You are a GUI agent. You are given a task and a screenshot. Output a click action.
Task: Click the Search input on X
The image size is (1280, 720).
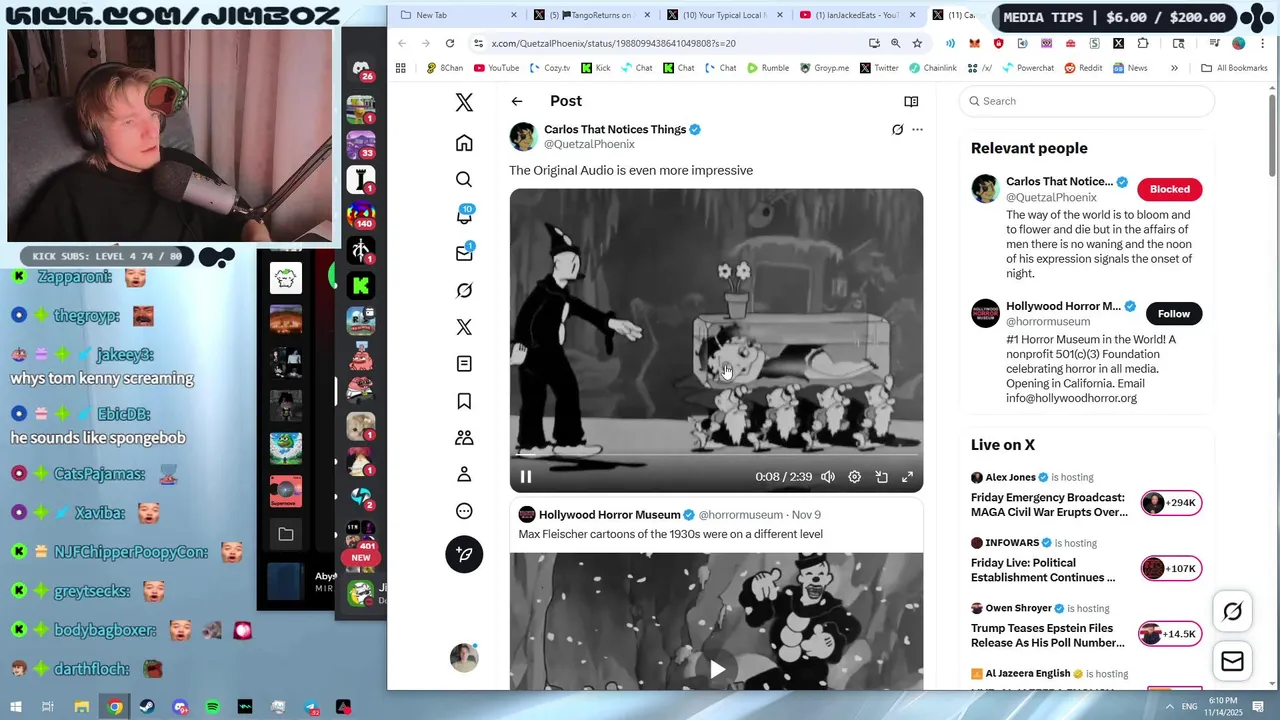point(1087,101)
